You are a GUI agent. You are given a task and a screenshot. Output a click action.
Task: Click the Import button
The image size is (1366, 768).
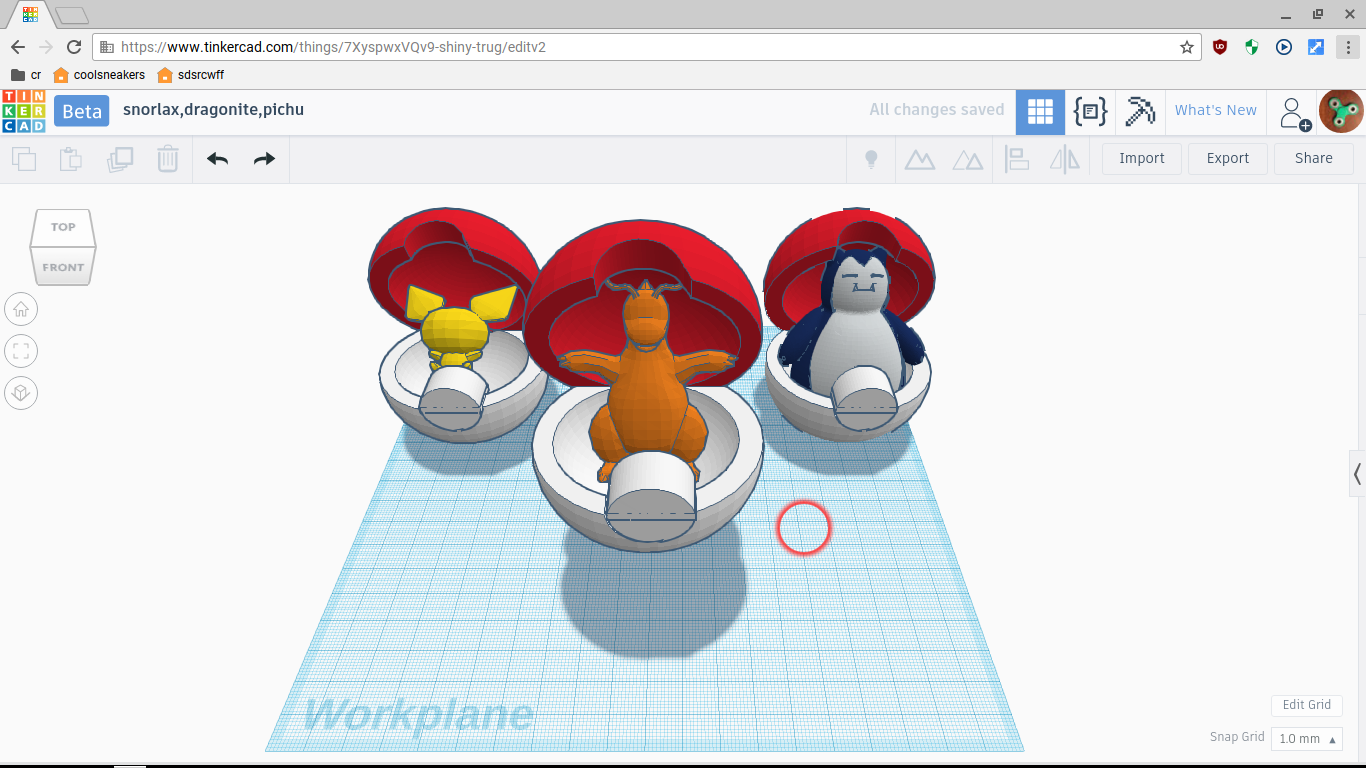click(x=1142, y=158)
